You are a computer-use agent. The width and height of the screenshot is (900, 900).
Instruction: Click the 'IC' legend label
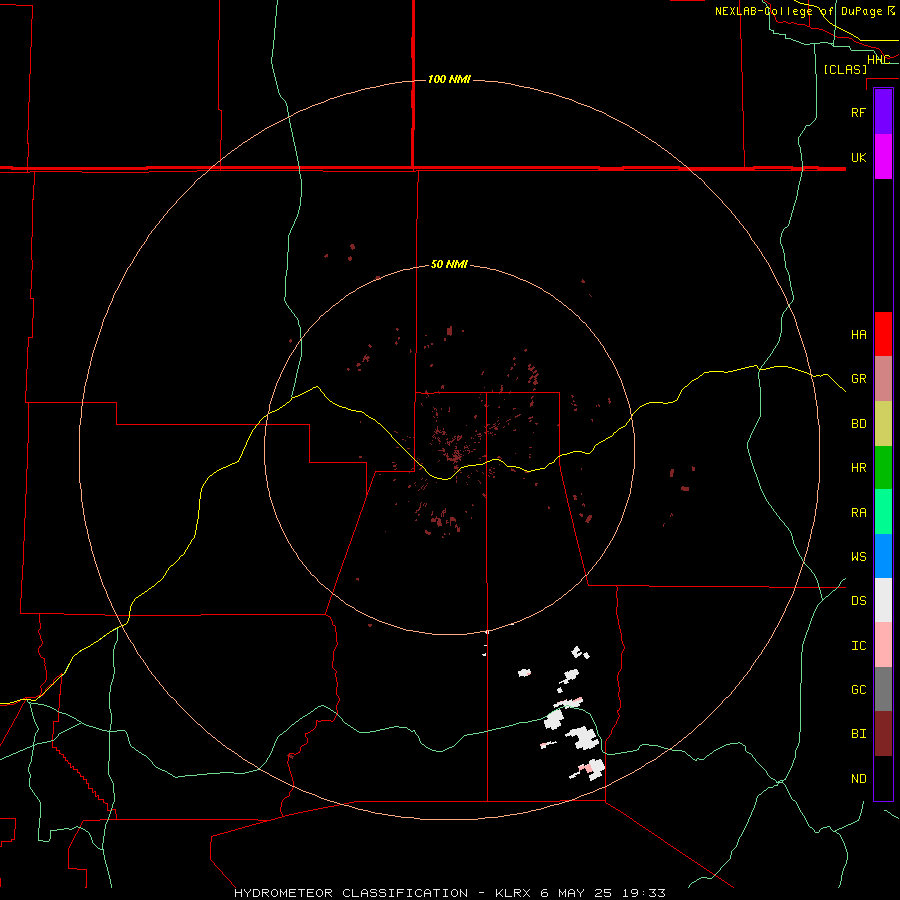point(859,646)
